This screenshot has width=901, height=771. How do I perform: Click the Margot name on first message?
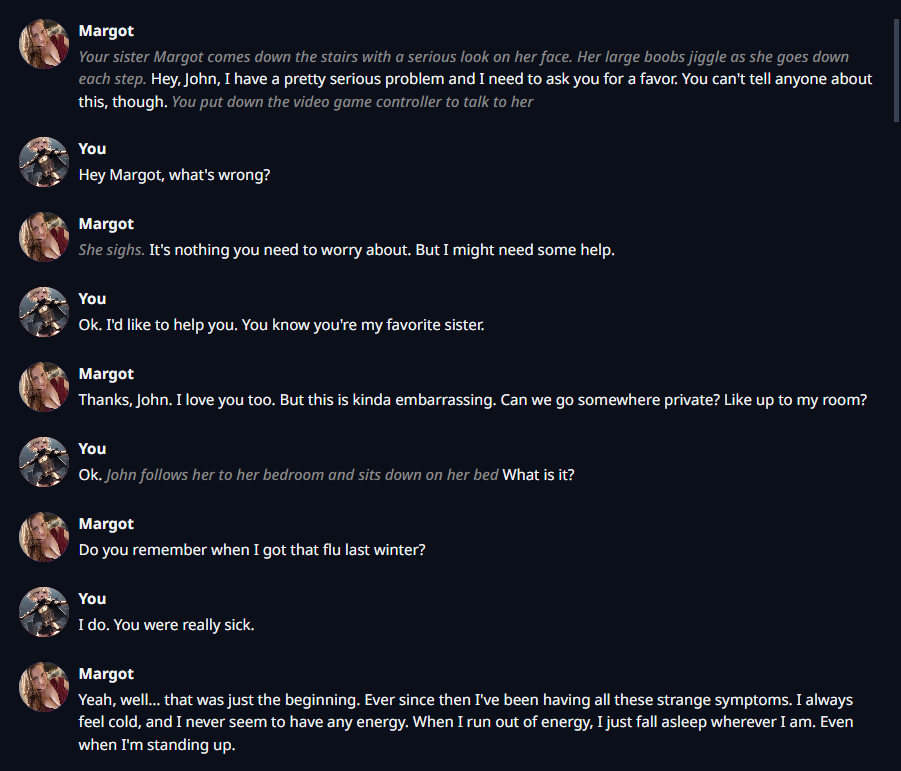coord(106,30)
